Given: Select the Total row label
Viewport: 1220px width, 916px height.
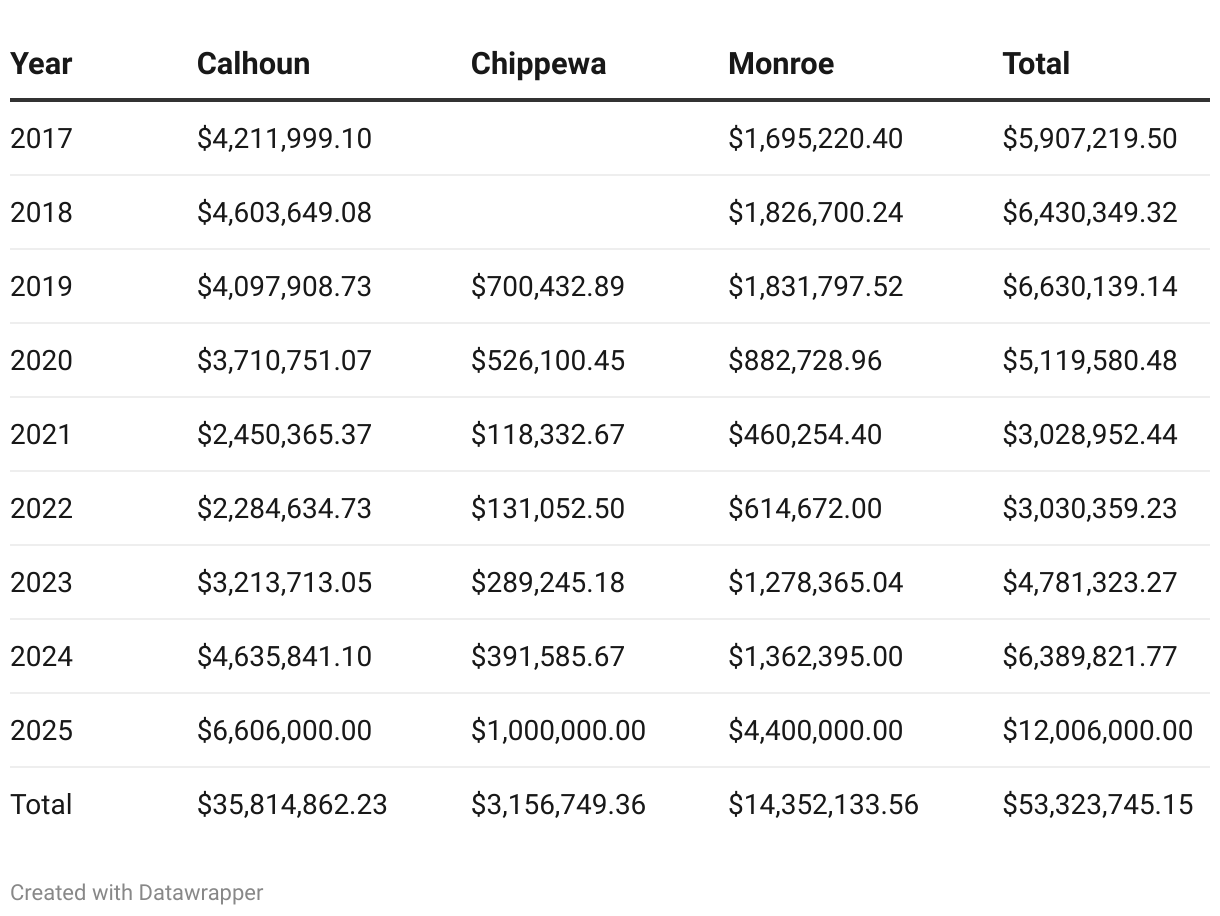Looking at the screenshot, I should click(x=41, y=804).
